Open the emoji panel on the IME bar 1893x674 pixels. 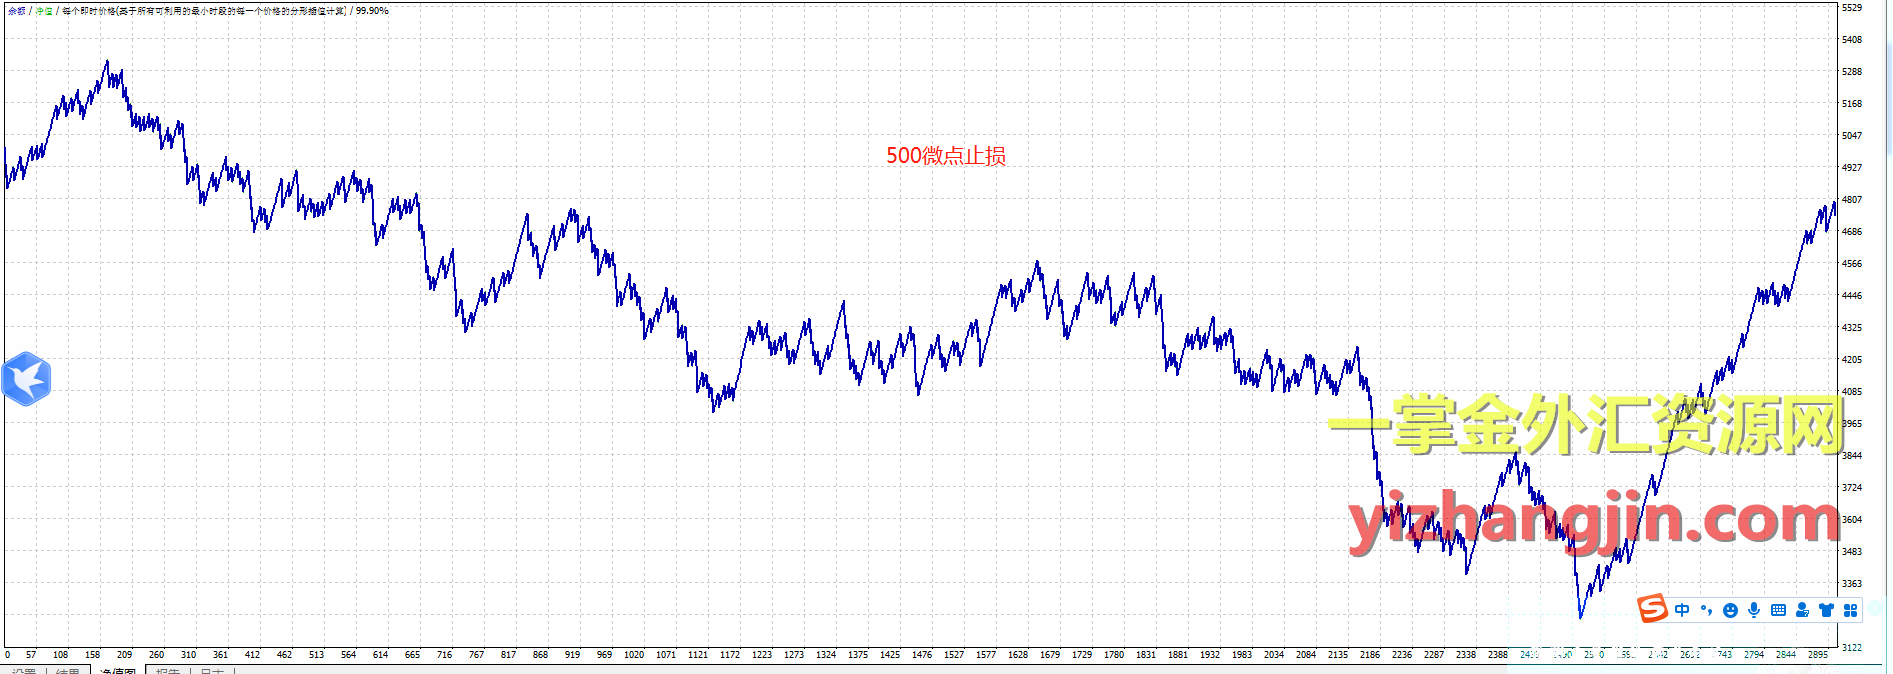[x=1730, y=610]
